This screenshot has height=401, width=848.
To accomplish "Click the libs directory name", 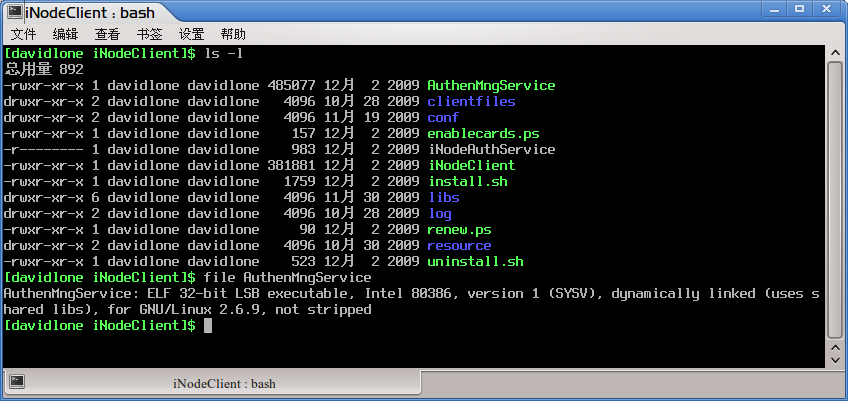I will (443, 198).
